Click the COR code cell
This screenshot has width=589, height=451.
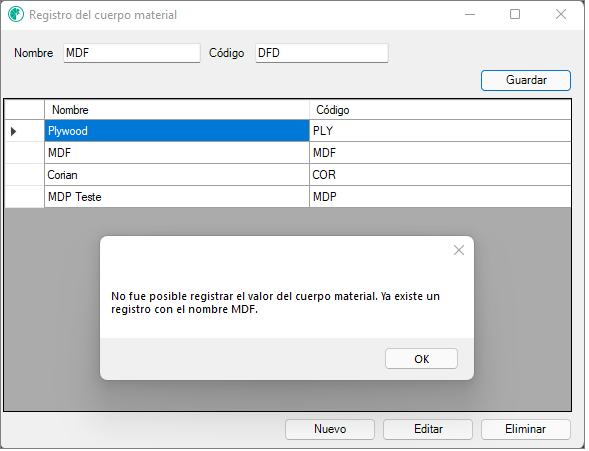point(442,176)
